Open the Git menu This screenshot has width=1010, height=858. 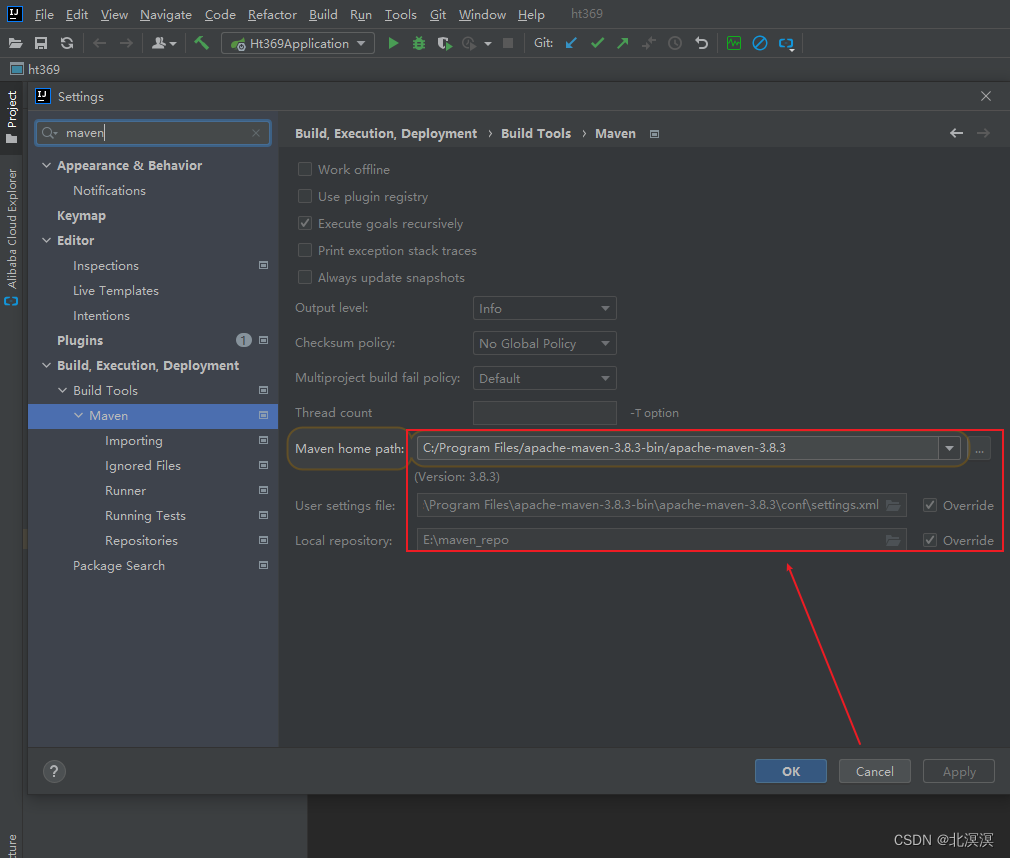(438, 14)
